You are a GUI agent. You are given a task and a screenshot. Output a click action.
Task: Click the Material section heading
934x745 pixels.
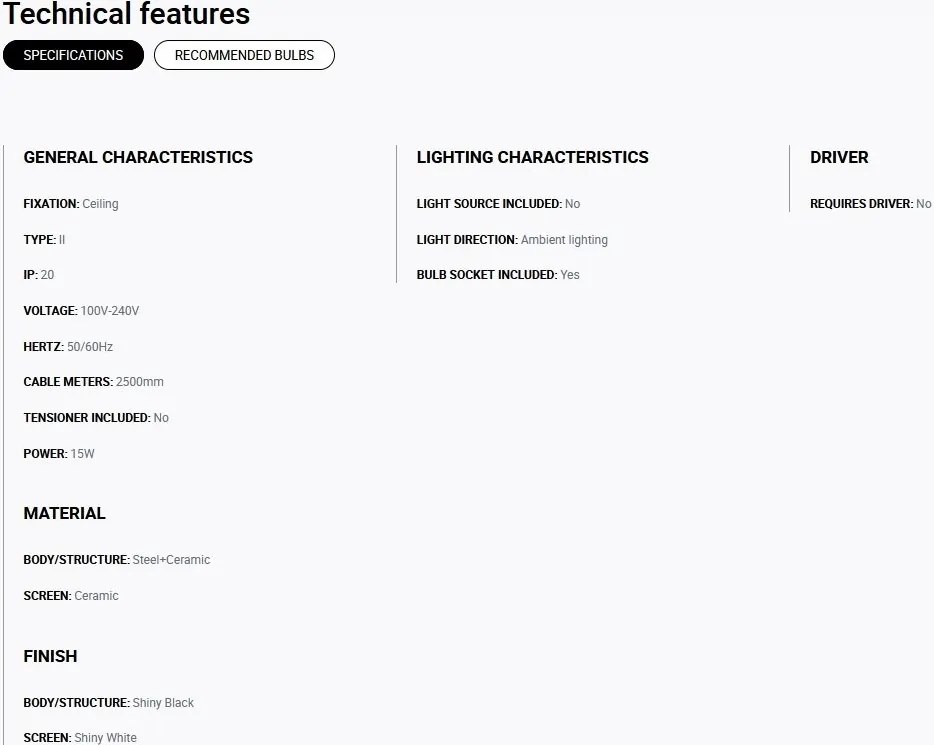64,513
